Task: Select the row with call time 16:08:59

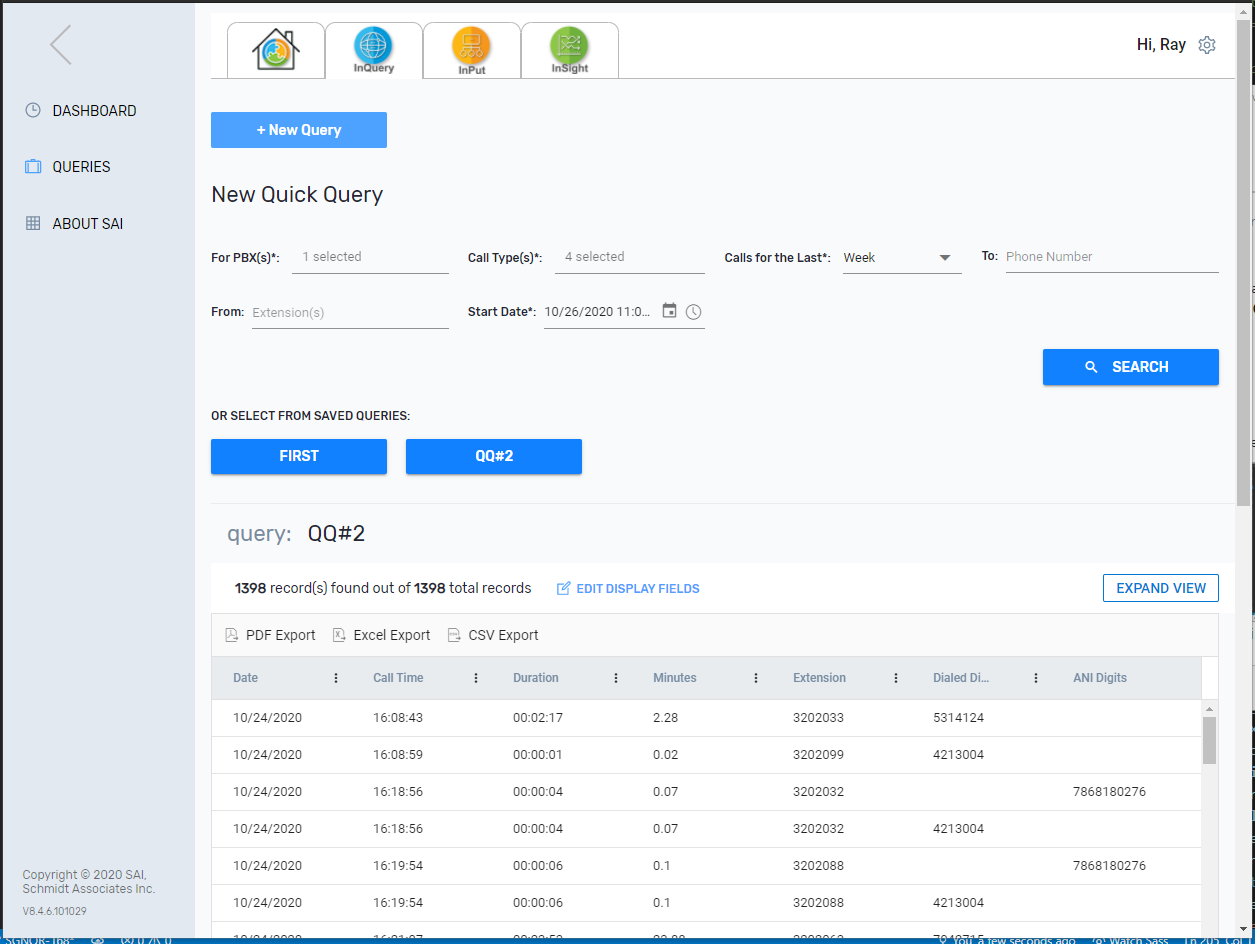Action: coord(706,755)
